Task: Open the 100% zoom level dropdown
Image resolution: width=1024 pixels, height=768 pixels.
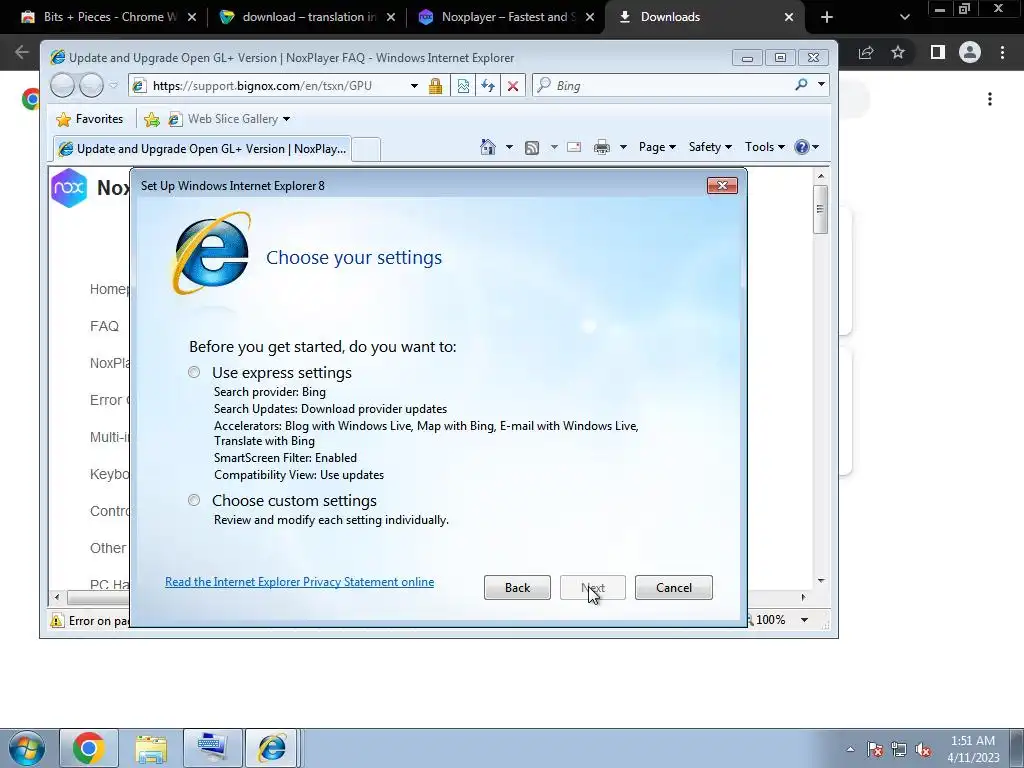Action: 805,620
